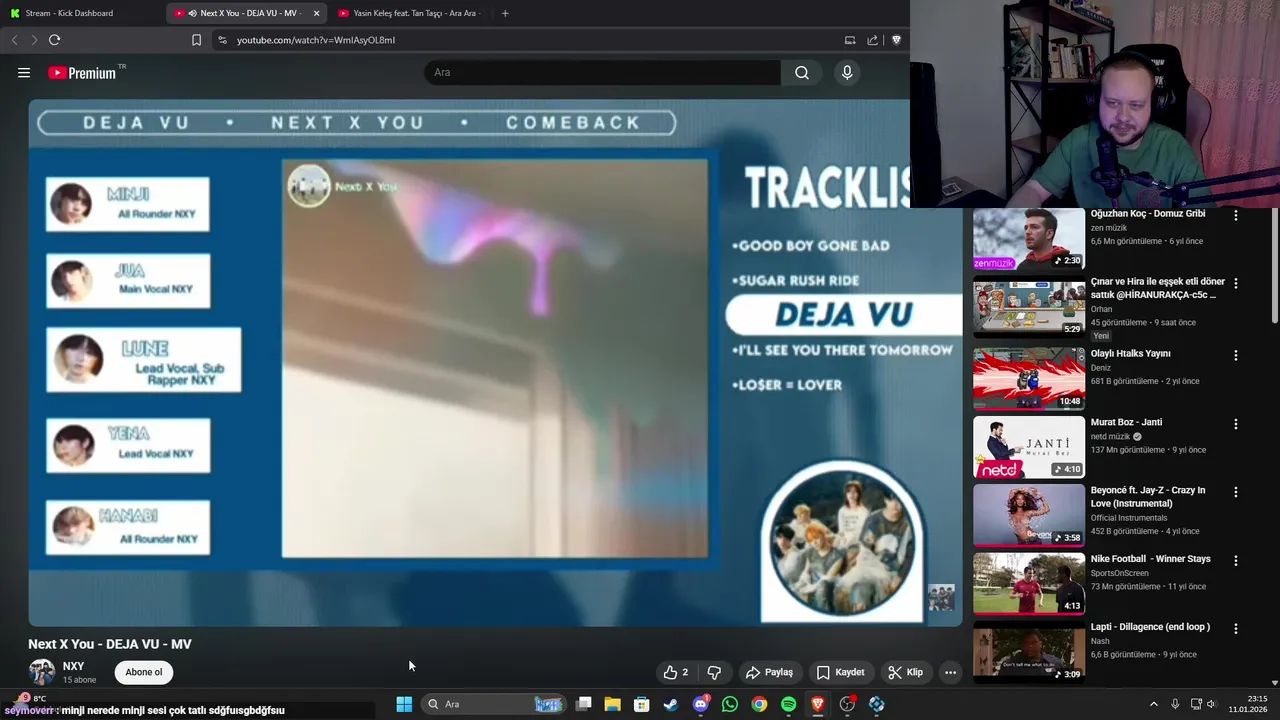Open site settings icon in address bar
The width and height of the screenshot is (1280, 720).
(222, 40)
